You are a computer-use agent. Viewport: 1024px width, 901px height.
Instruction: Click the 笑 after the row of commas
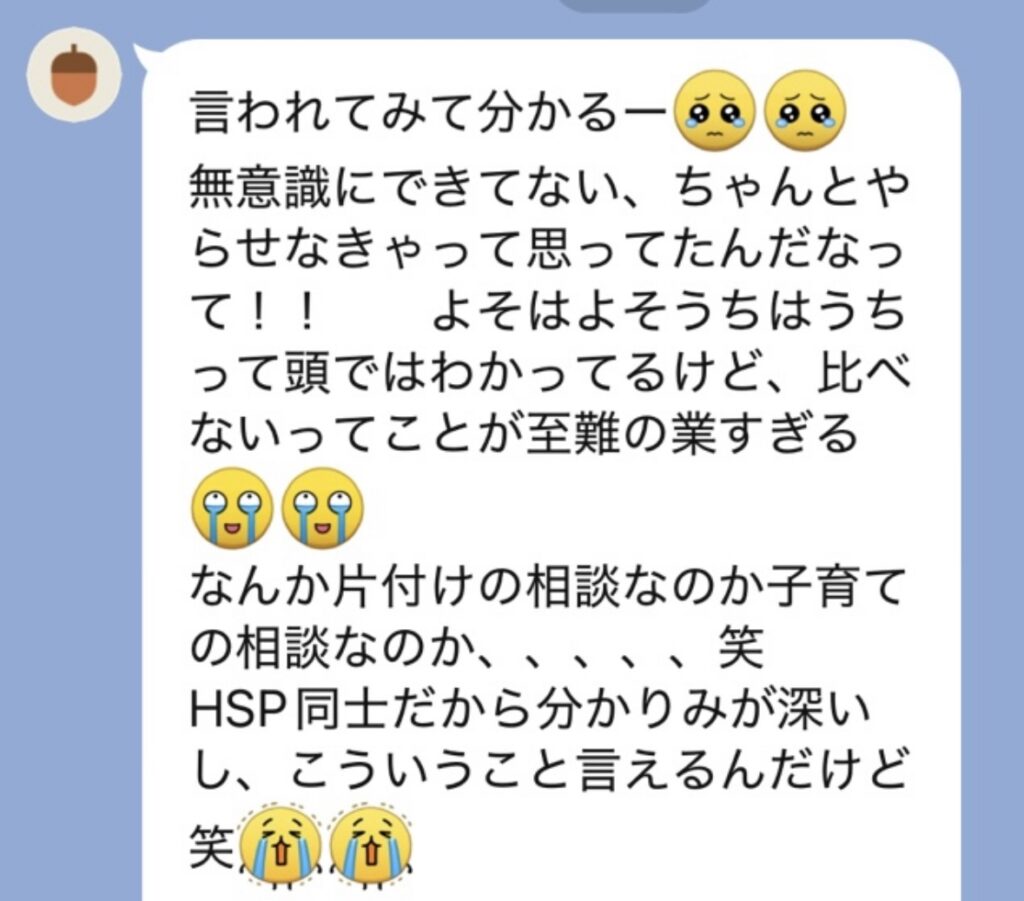coord(741,648)
